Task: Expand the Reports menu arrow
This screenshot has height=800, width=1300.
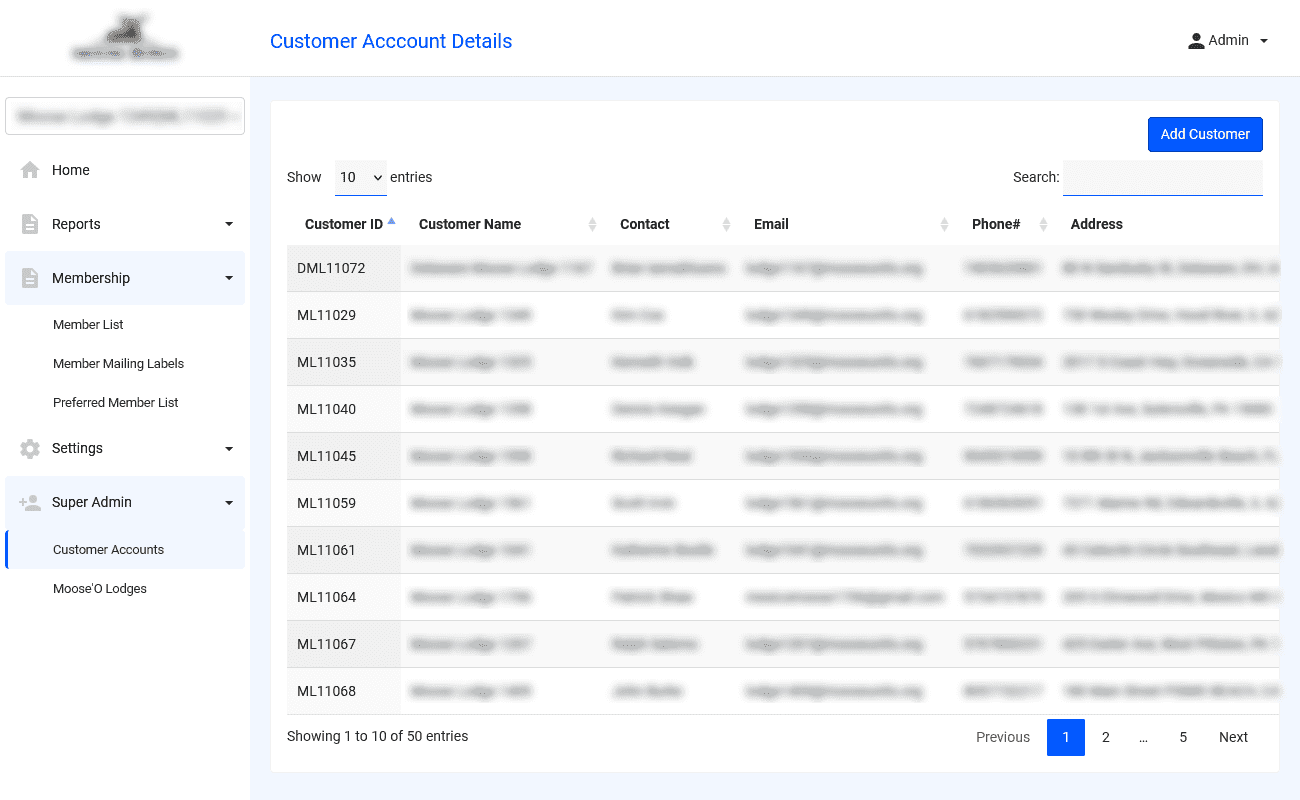Action: (229, 224)
